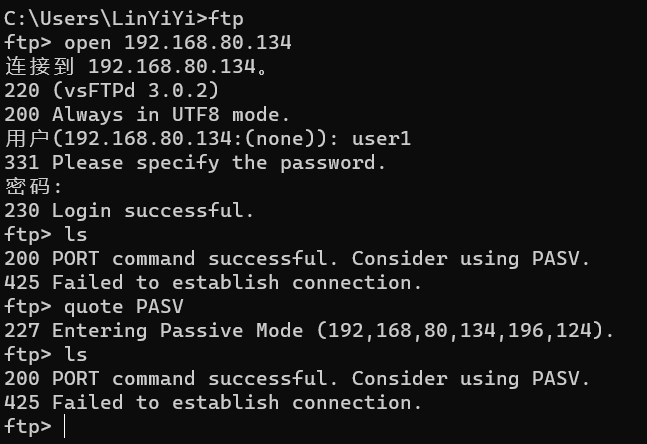Click the last "425 Failed to establish connection" line

[214, 403]
